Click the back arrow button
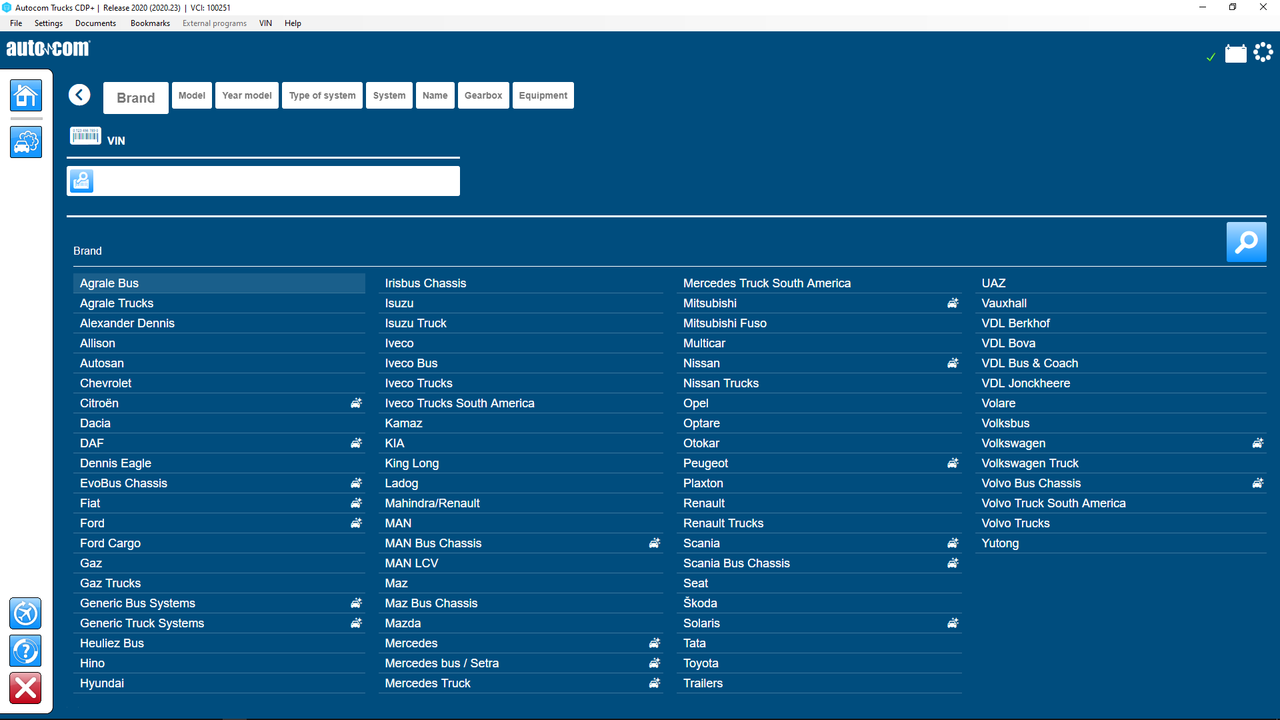Image resolution: width=1280 pixels, height=720 pixels. (80, 95)
